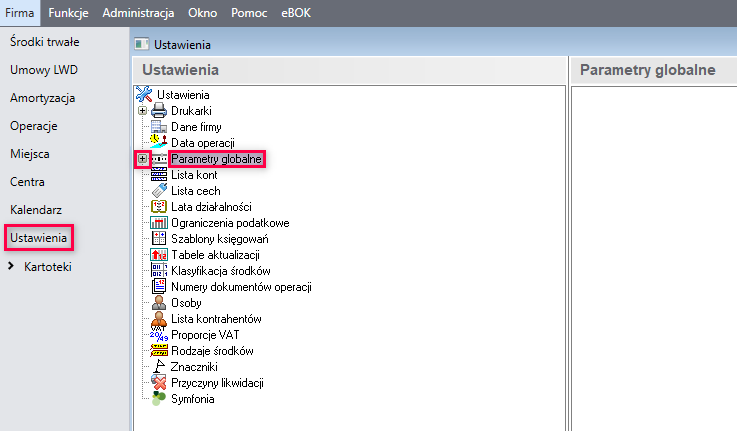The image size is (737, 431).
Task: Select Znaczniki tree item
Action: click(194, 367)
